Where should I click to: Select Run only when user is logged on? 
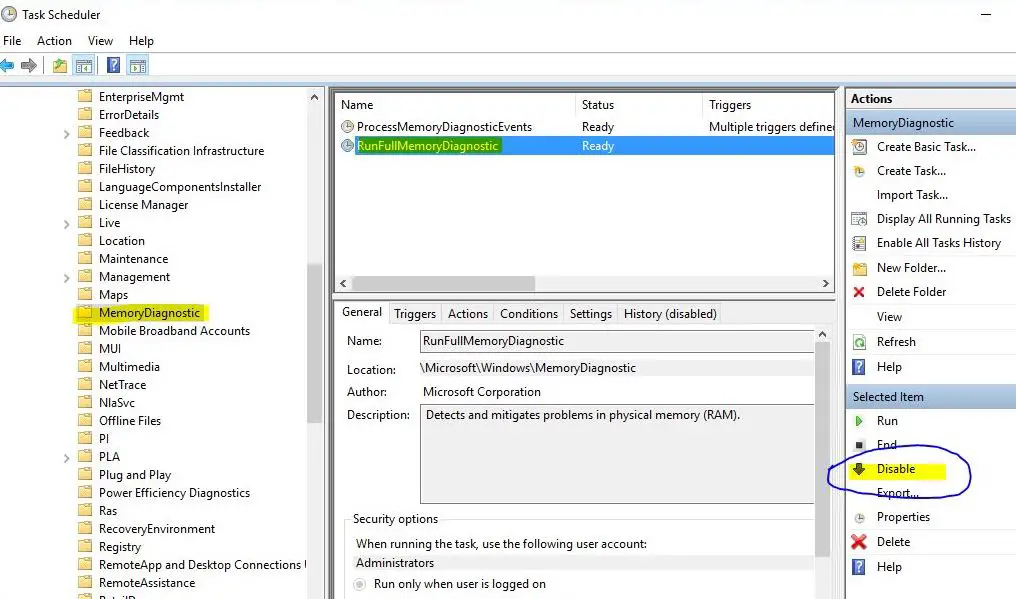pyautogui.click(x=360, y=584)
